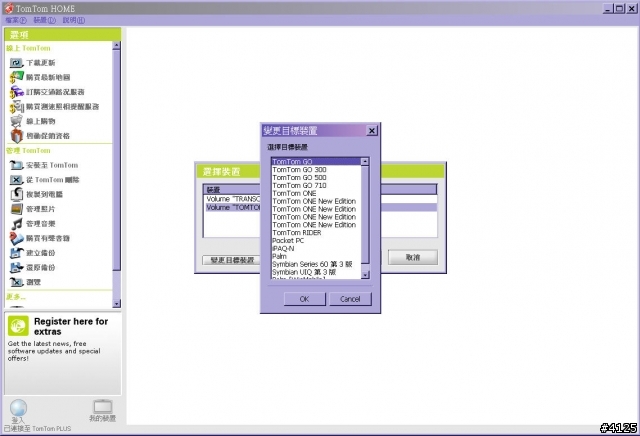Click the device list scroll-down arrow
The height and width of the screenshot is (436, 640).
[x=365, y=275]
